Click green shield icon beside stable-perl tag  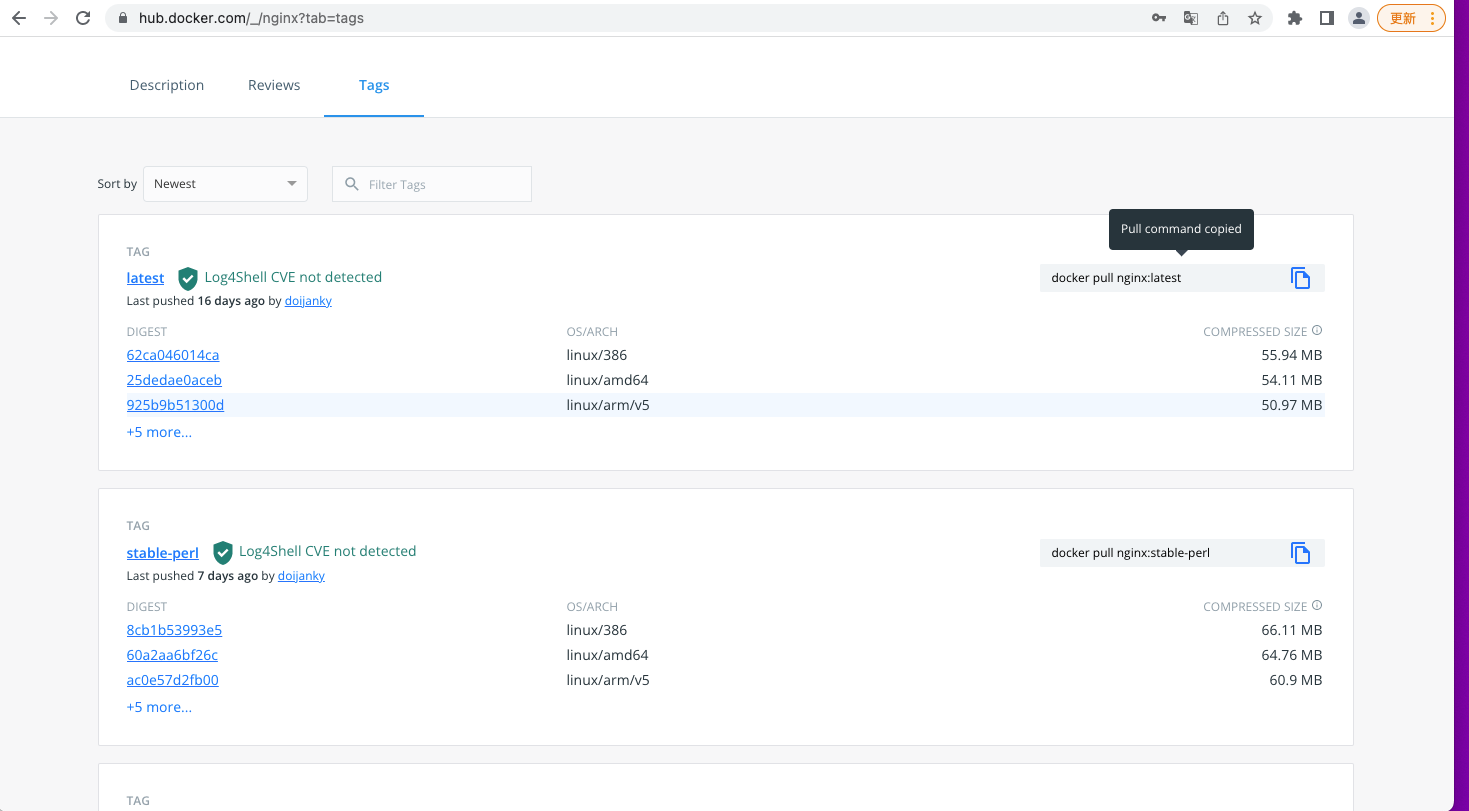(x=222, y=552)
